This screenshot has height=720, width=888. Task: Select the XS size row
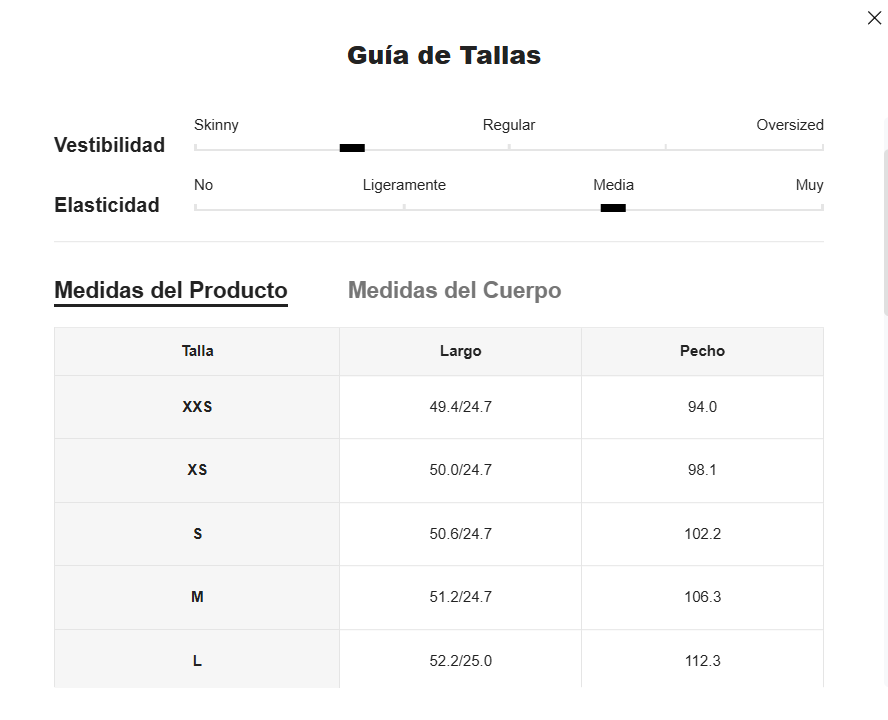(197, 470)
